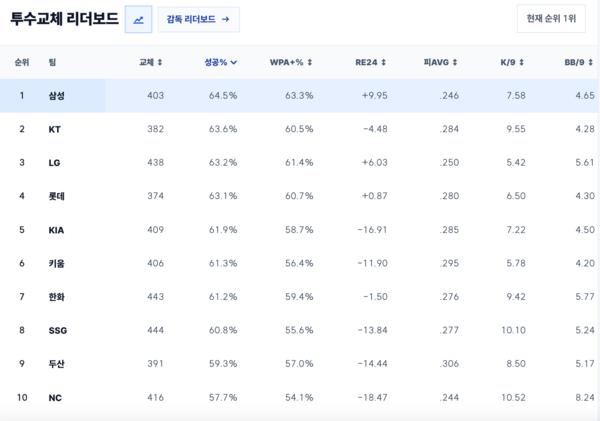The image size is (600, 421).
Task: Click KT's 382 substitutions value
Action: 155,129
